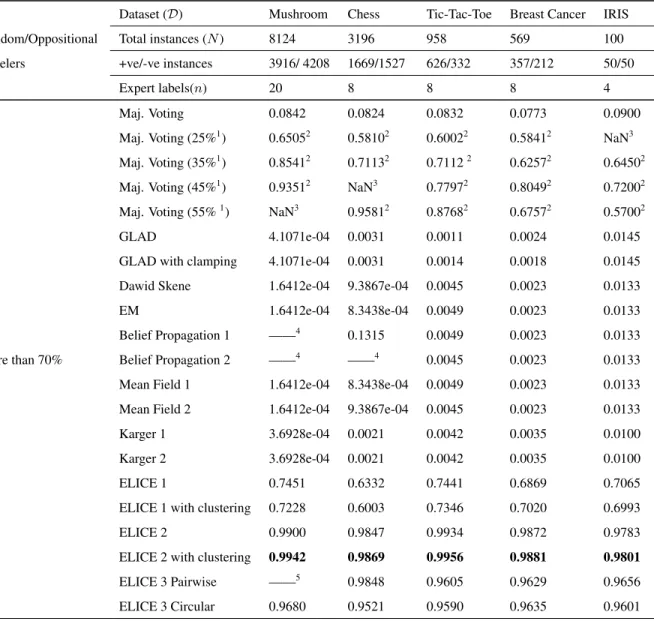Click the Chess column header
Viewport: 654px width, 621px height.
pos(363,14)
